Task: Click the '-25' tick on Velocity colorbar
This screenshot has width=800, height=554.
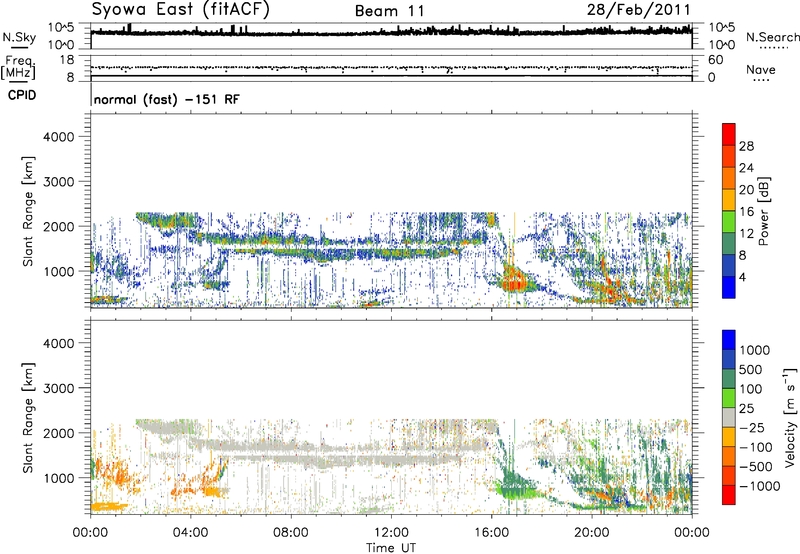Action: (x=751, y=427)
